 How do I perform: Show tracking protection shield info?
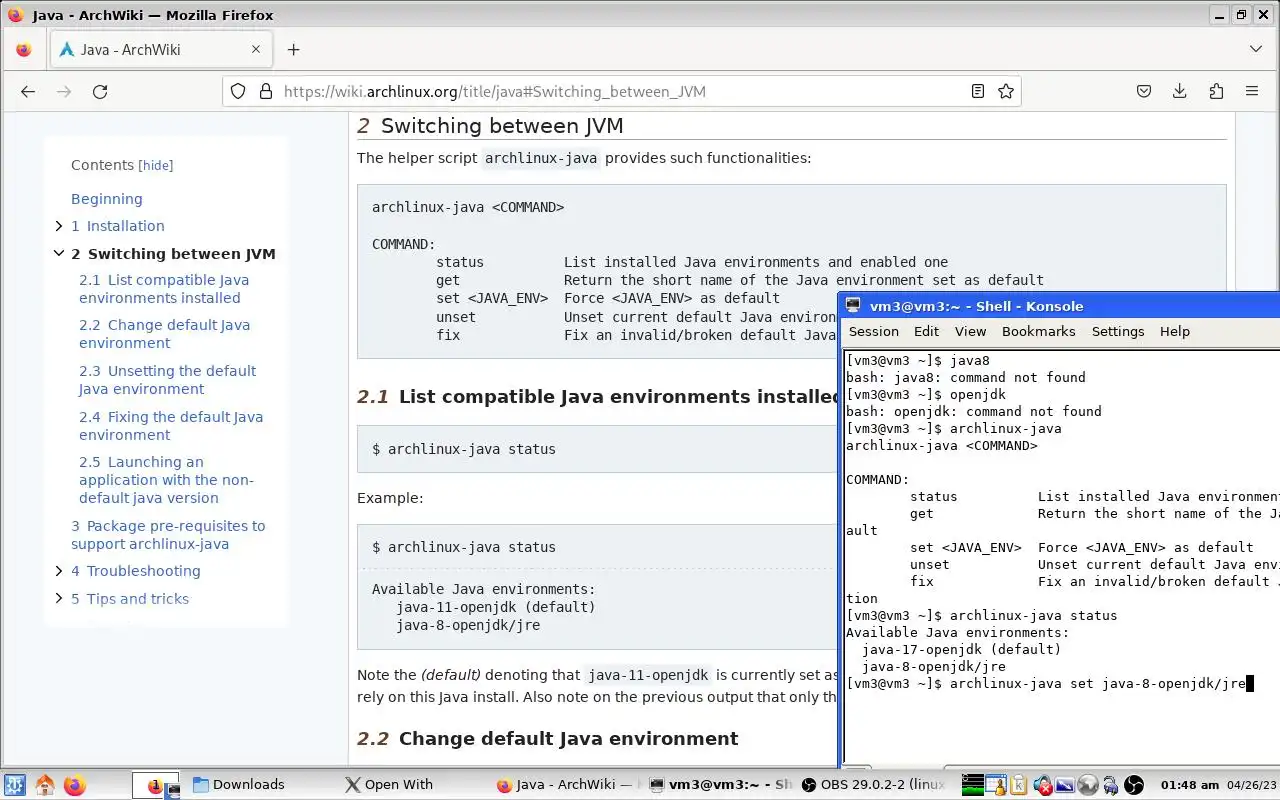click(238, 91)
